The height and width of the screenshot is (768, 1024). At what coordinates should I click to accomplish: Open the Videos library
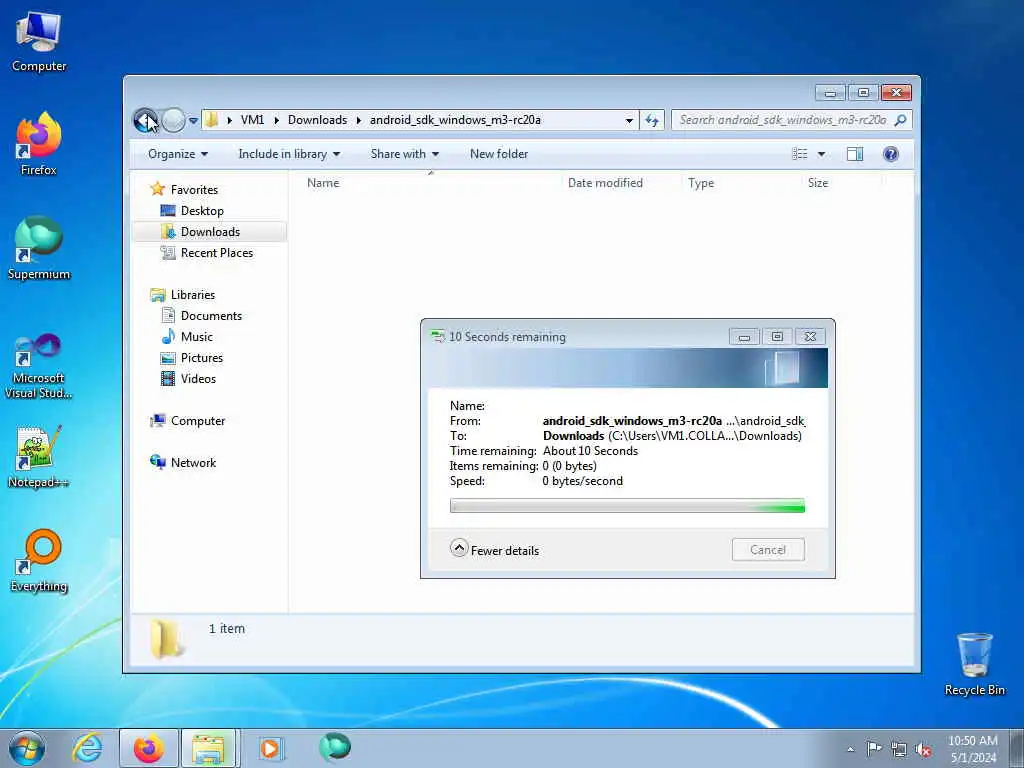coord(198,379)
